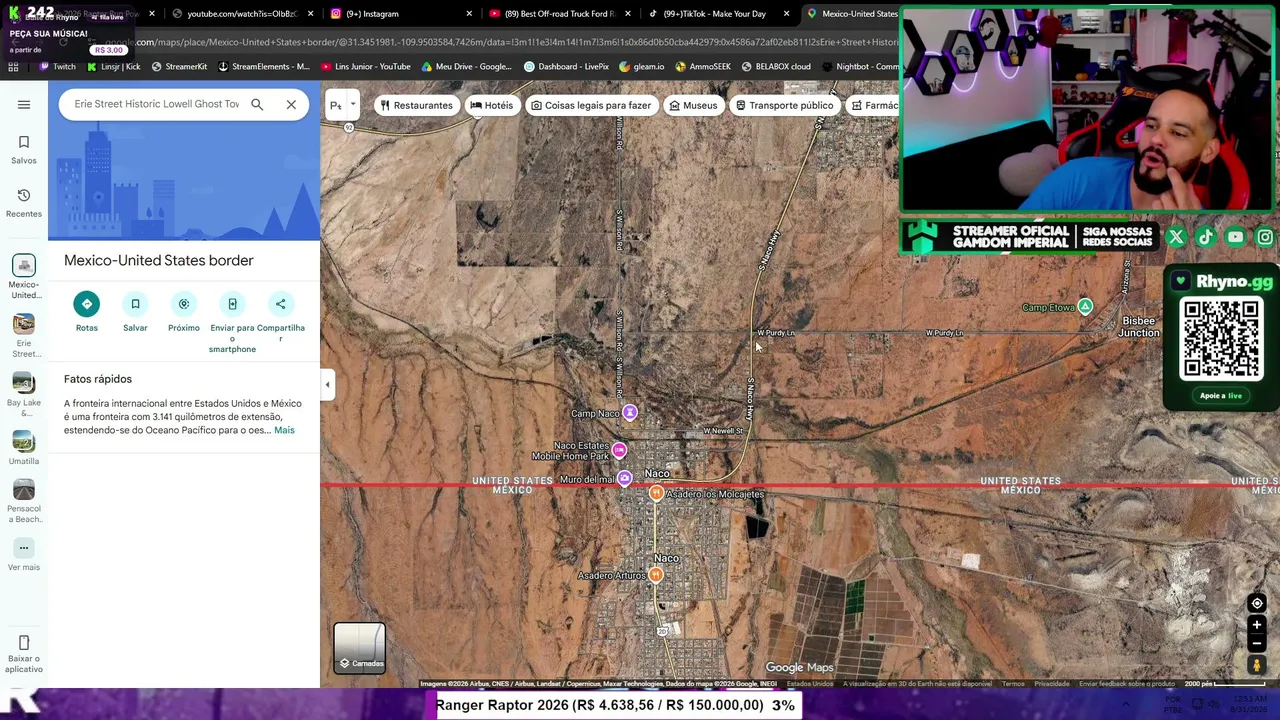Filter map by Restaurantes

pyautogui.click(x=416, y=105)
